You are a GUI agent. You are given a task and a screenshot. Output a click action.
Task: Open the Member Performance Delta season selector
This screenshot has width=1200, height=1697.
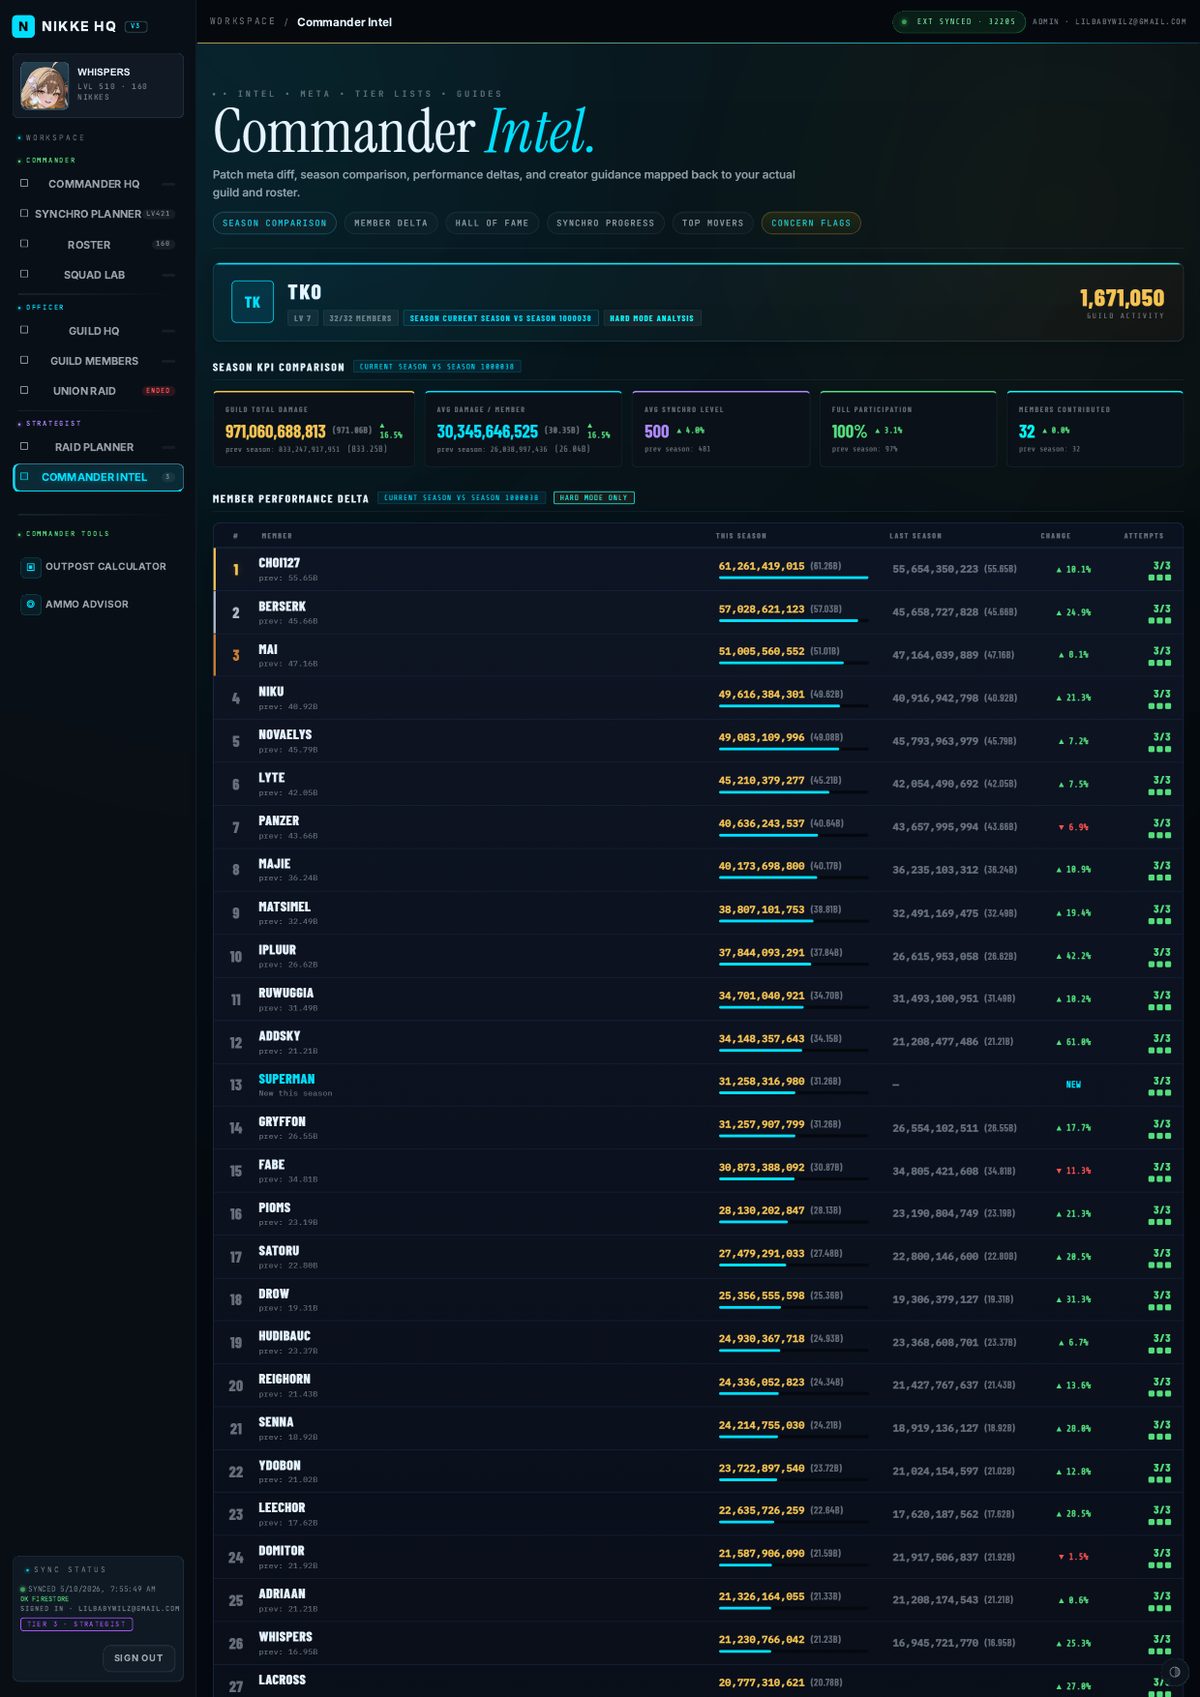point(461,498)
